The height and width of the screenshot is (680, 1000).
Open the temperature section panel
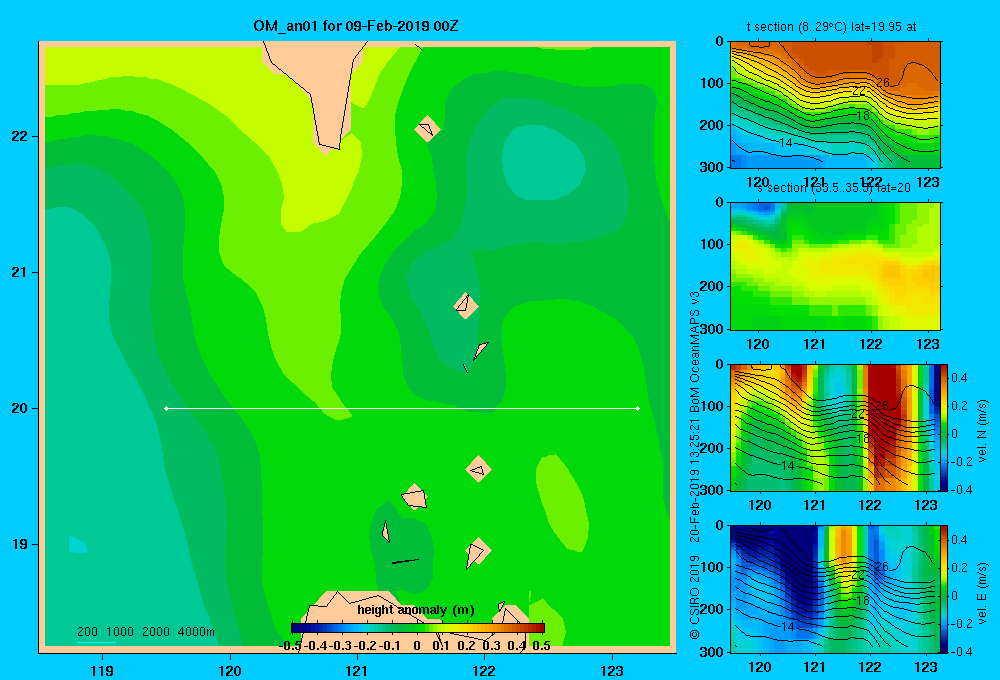click(x=835, y=105)
